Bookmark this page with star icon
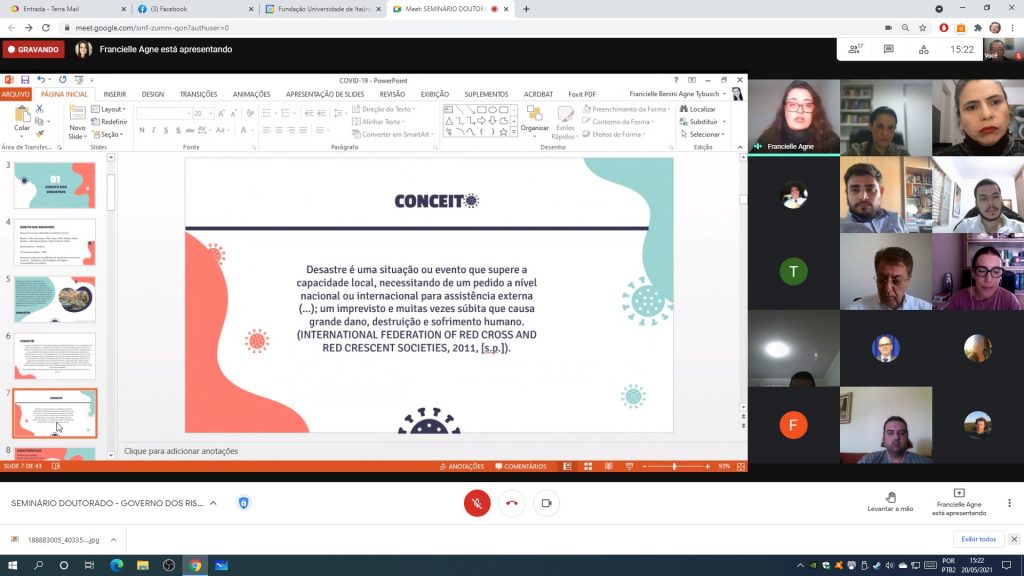Viewport: 1024px width, 576px height. 923,28
